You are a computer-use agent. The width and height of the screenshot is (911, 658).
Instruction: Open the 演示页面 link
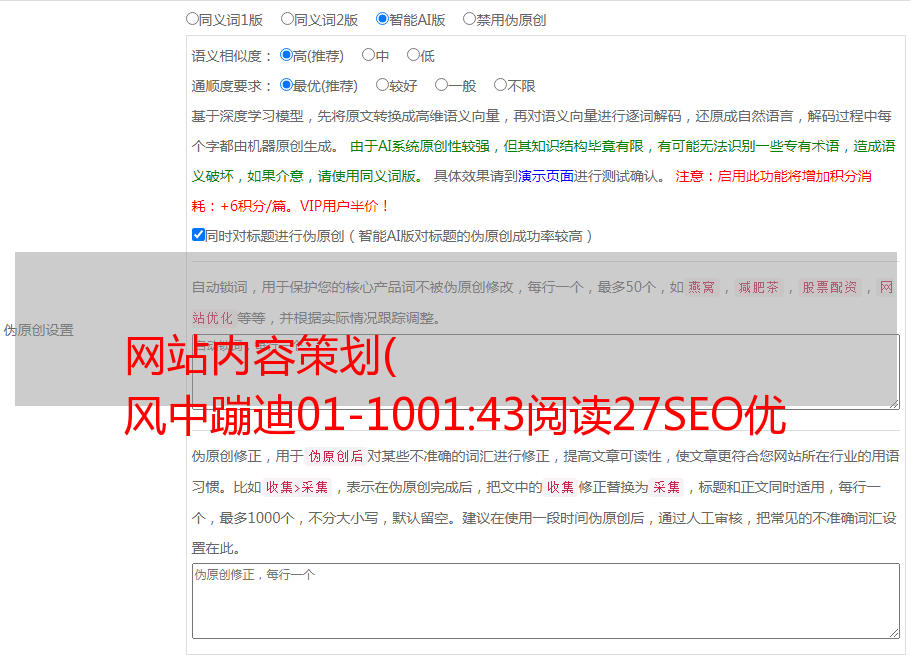pos(545,176)
